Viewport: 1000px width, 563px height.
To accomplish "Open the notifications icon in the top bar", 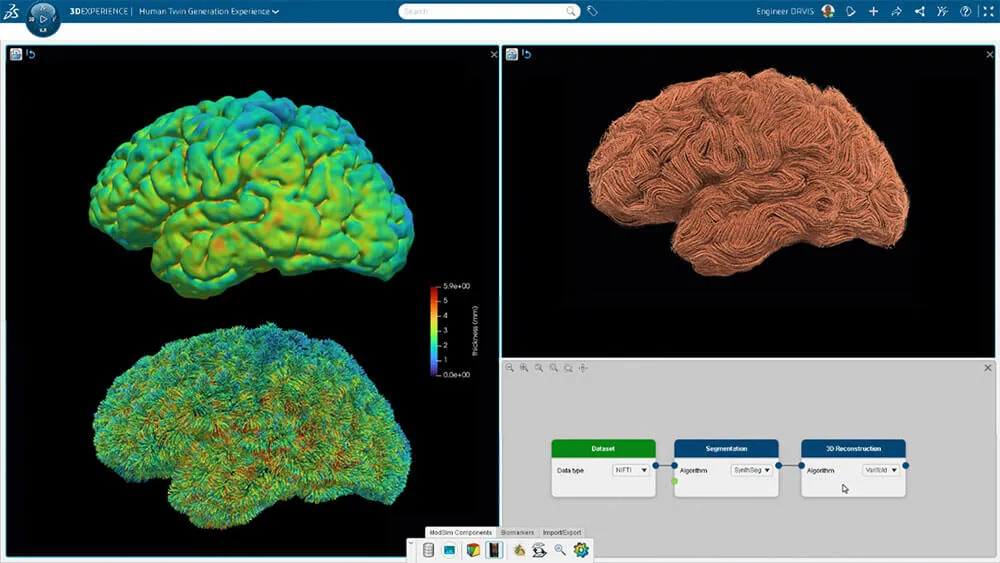I will click(851, 11).
